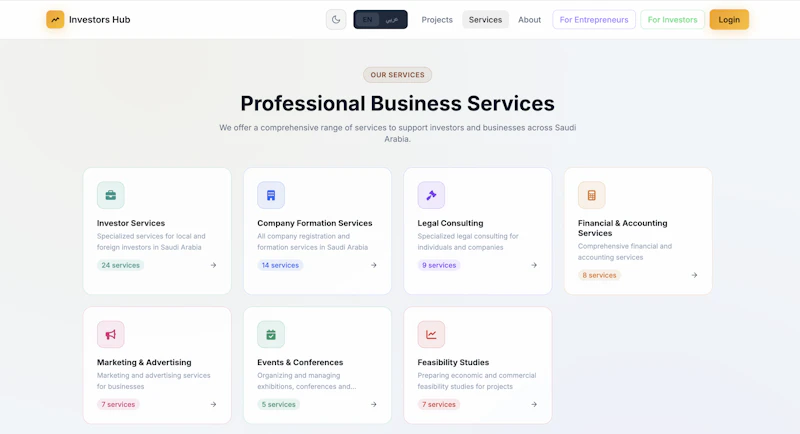This screenshot has width=800, height=434.
Task: Click the Feasibility Studies title
Action: pos(453,362)
